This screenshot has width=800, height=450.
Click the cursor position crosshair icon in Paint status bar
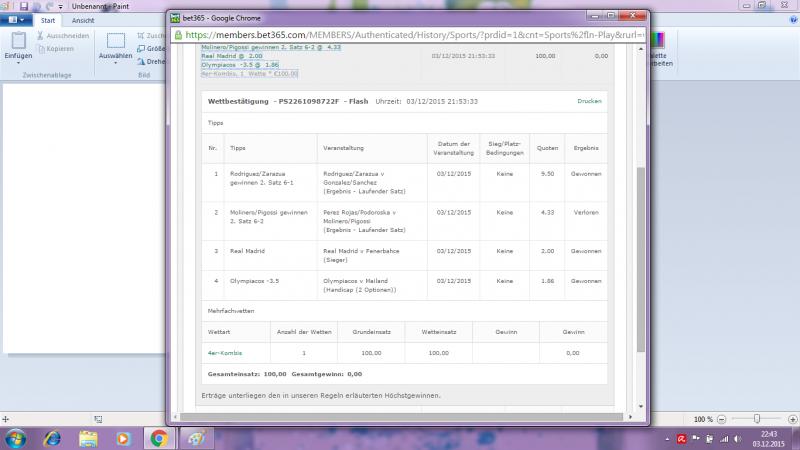tap(6, 419)
